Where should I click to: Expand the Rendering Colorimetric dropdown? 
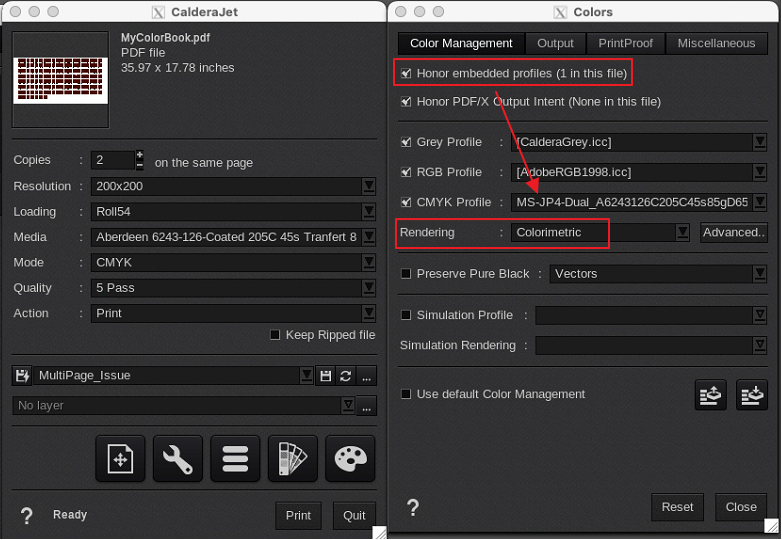682,232
